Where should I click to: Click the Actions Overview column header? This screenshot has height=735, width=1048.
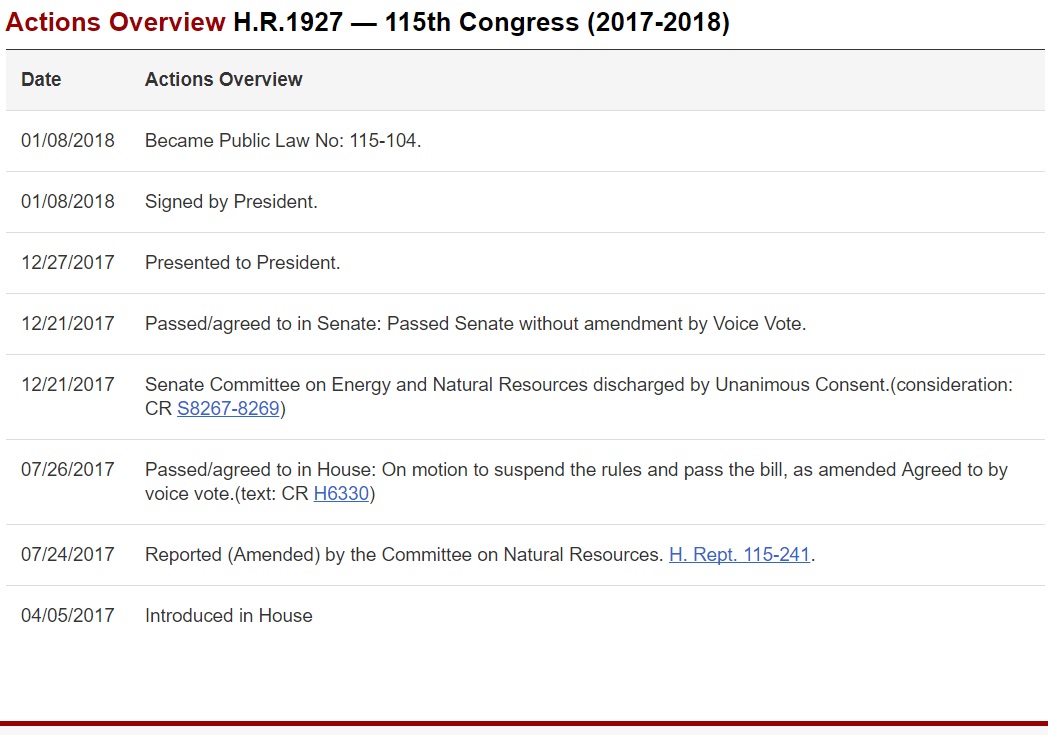coord(223,80)
